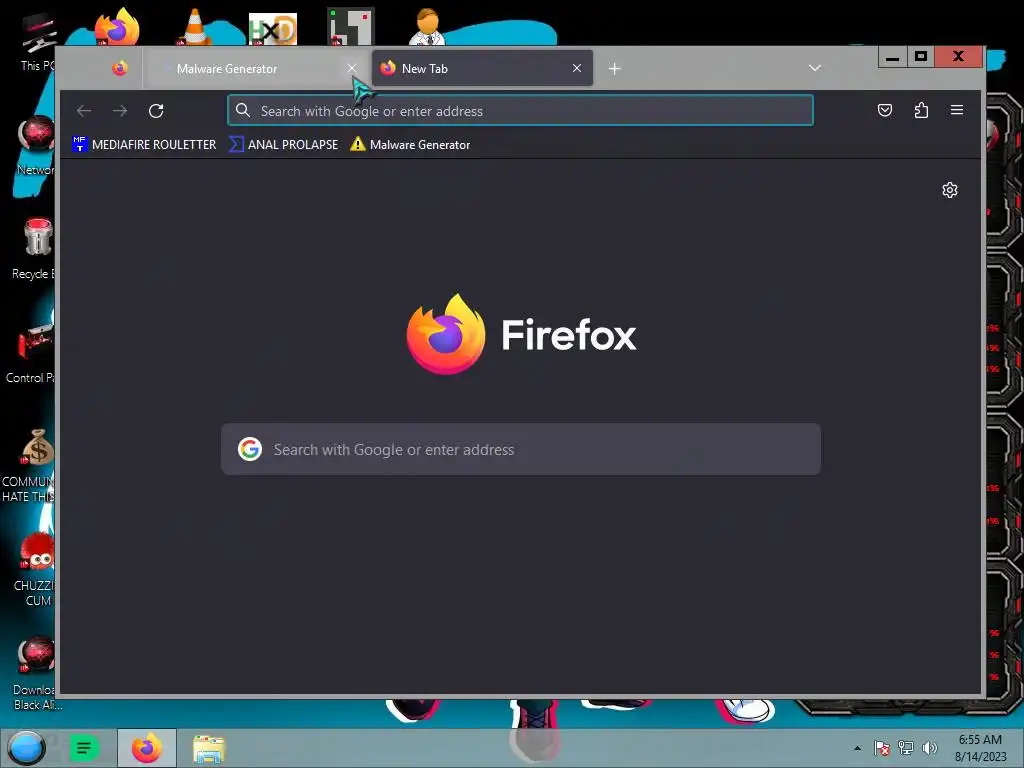The height and width of the screenshot is (768, 1024).
Task: Open the Pocket save button
Action: click(x=885, y=110)
